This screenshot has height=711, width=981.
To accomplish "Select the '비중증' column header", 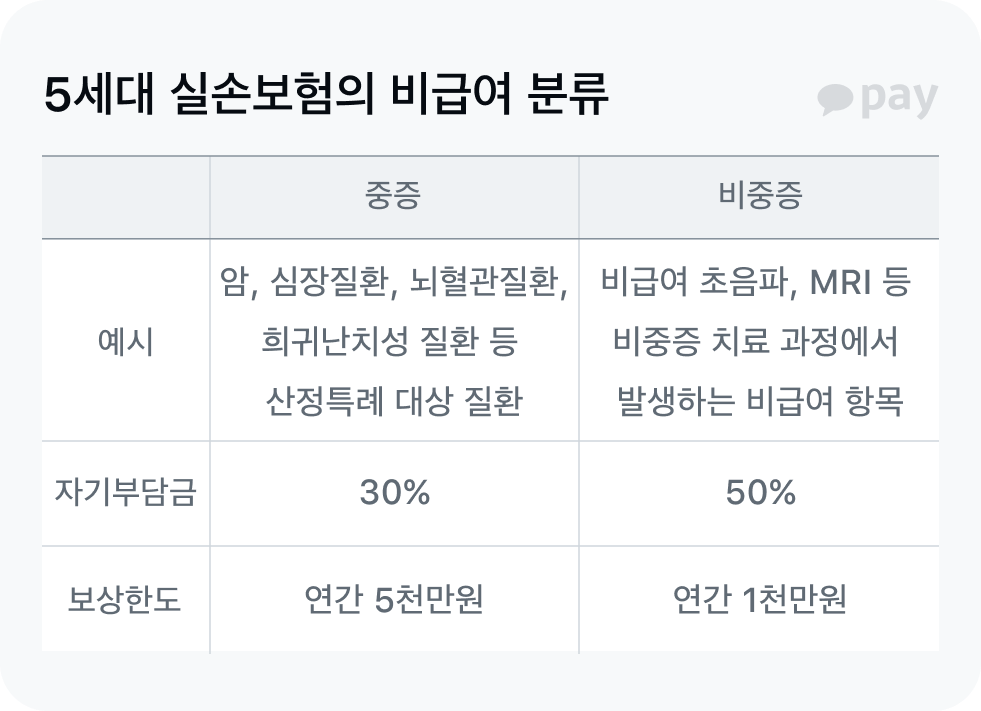I will 760,197.
